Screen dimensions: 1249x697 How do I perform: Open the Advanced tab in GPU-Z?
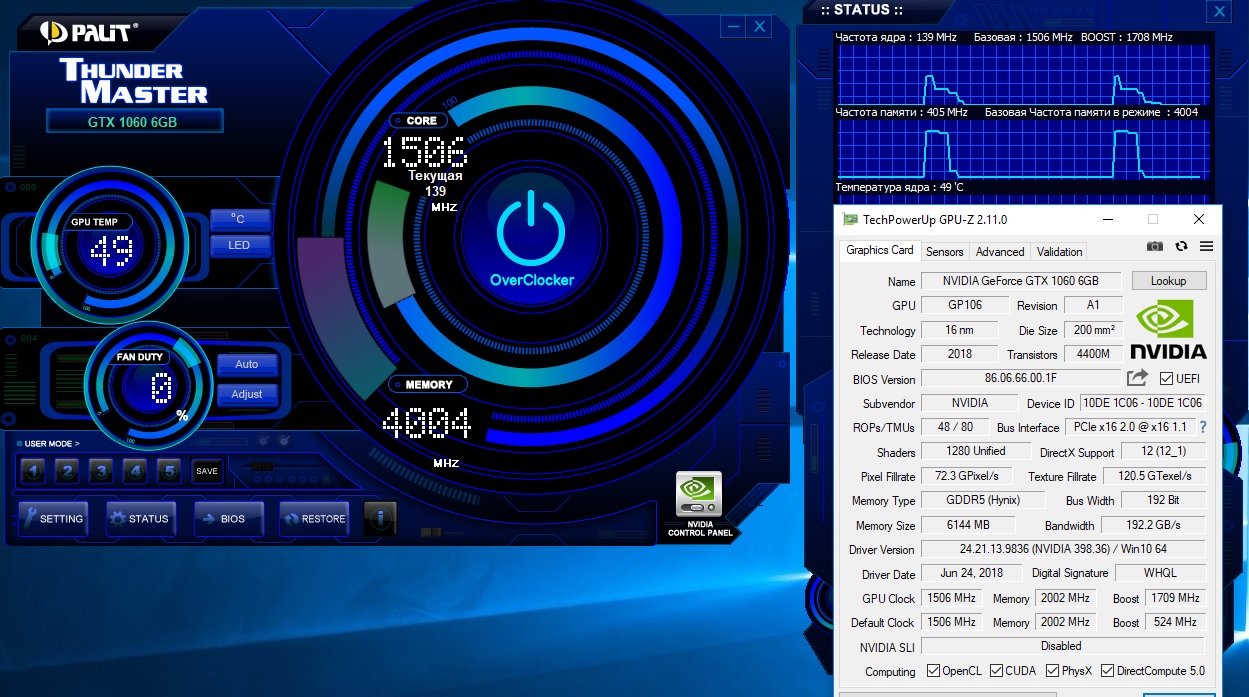point(1000,252)
